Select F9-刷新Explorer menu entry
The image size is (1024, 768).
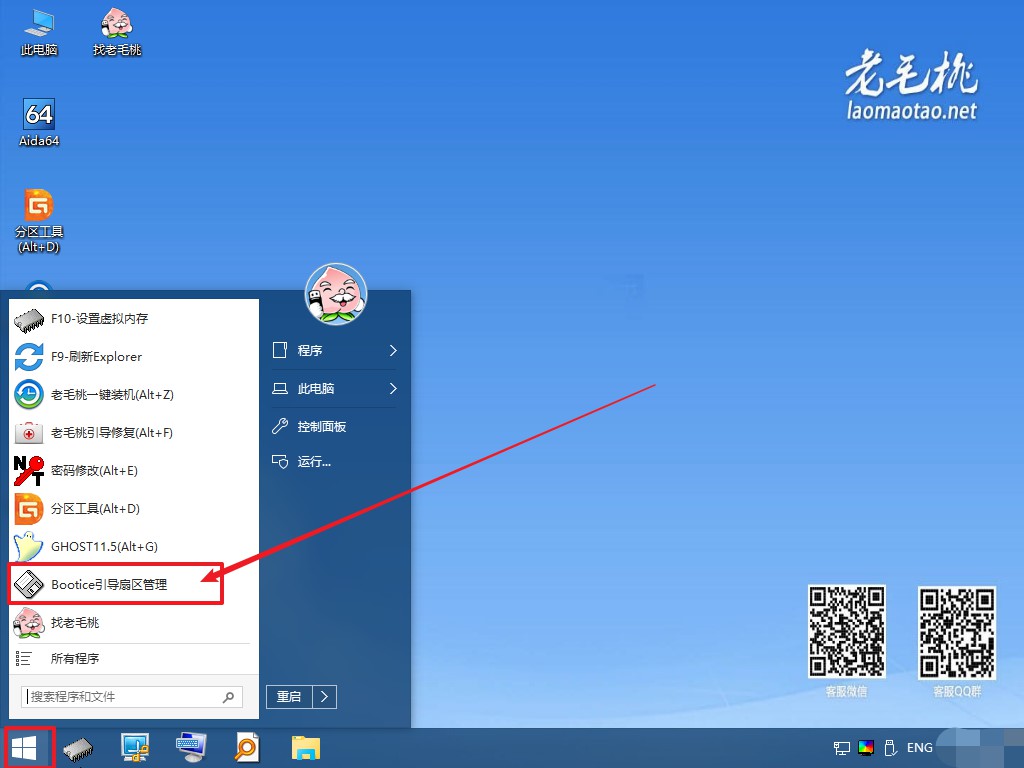134,357
